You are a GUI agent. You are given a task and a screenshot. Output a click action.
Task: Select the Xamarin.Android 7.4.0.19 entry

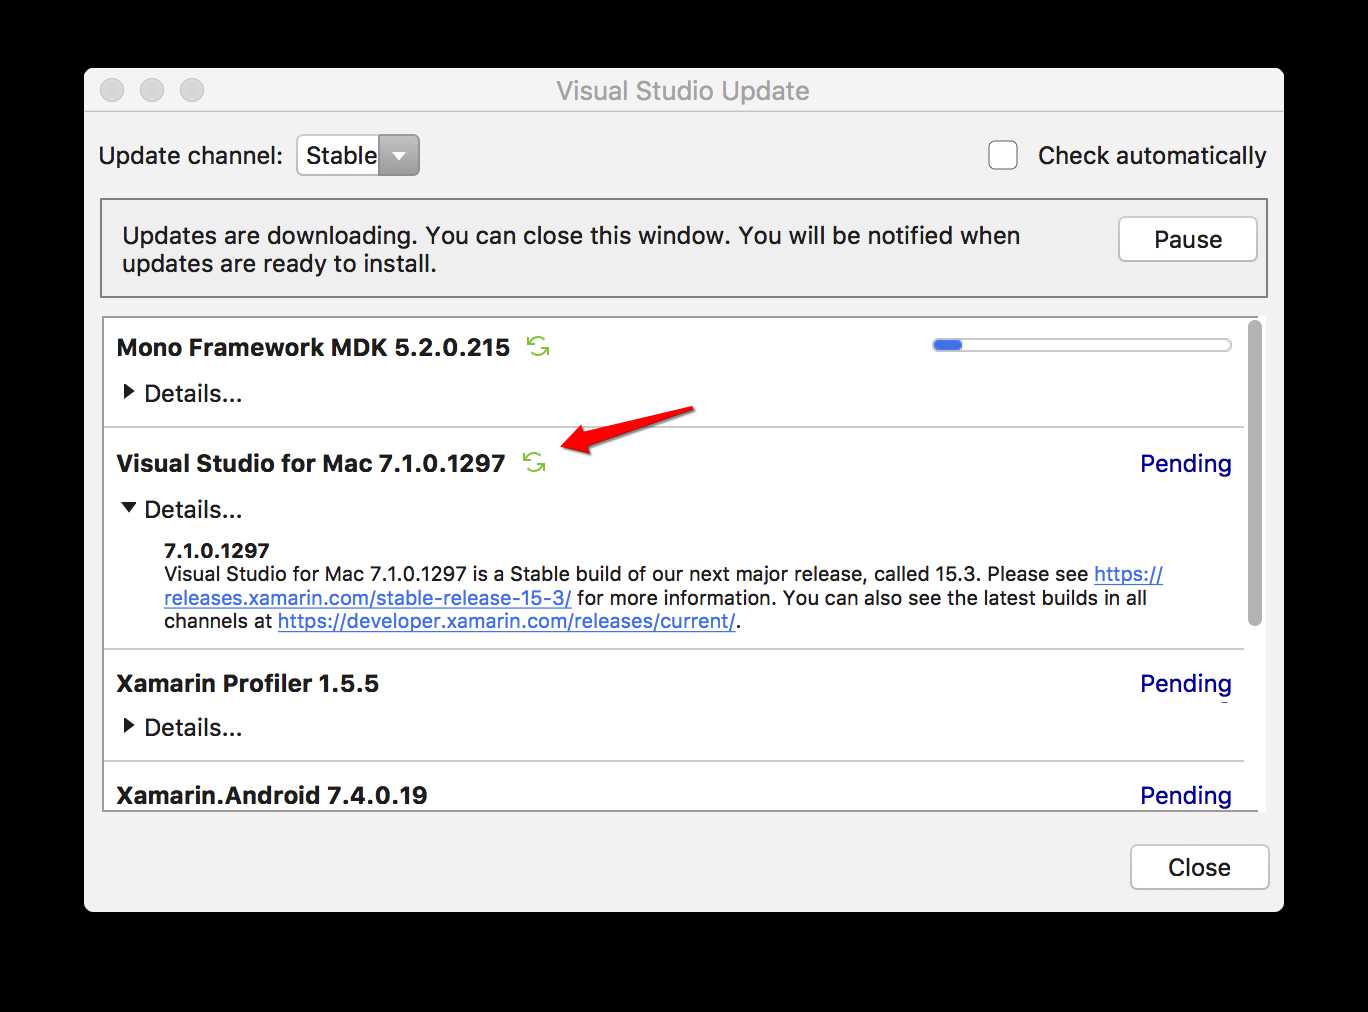pos(272,795)
